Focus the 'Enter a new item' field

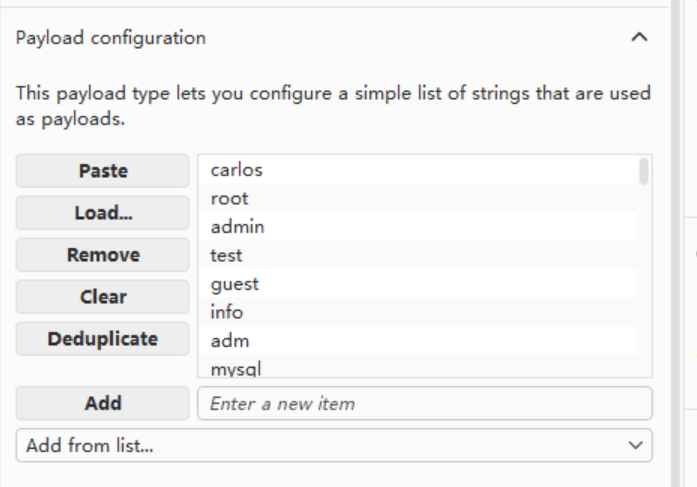pyautogui.click(x=424, y=404)
